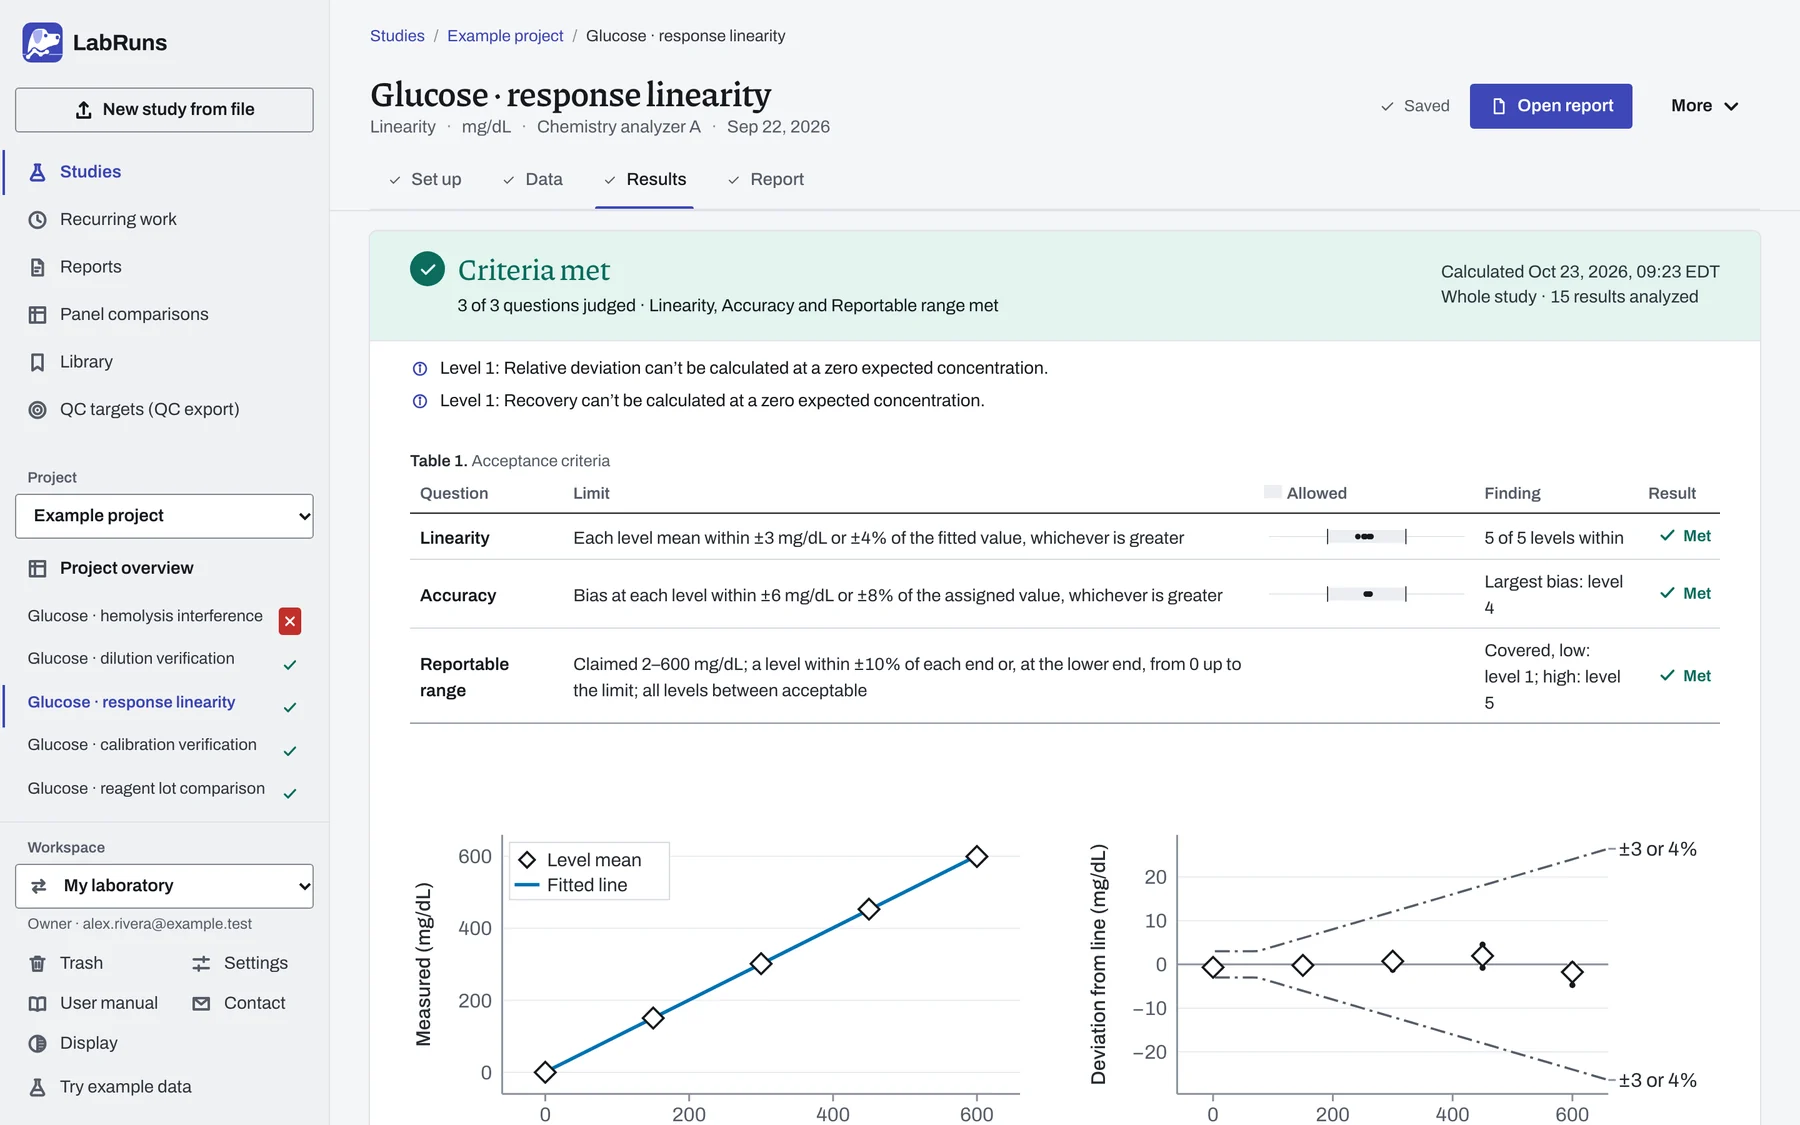Click the info icon for relative deviation note
The height and width of the screenshot is (1125, 1800).
point(420,369)
